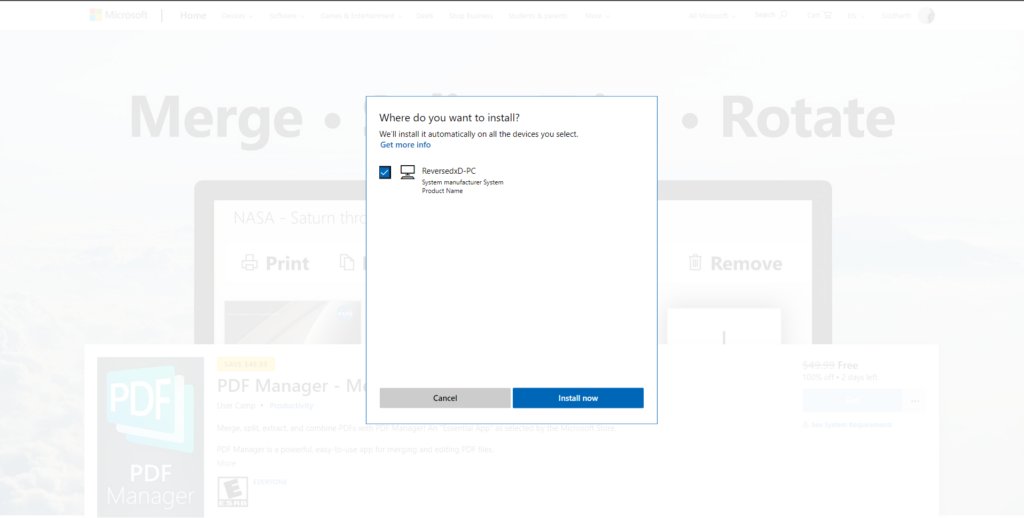Click the PDF Manager app logo
1024x518 pixels.
click(x=150, y=437)
